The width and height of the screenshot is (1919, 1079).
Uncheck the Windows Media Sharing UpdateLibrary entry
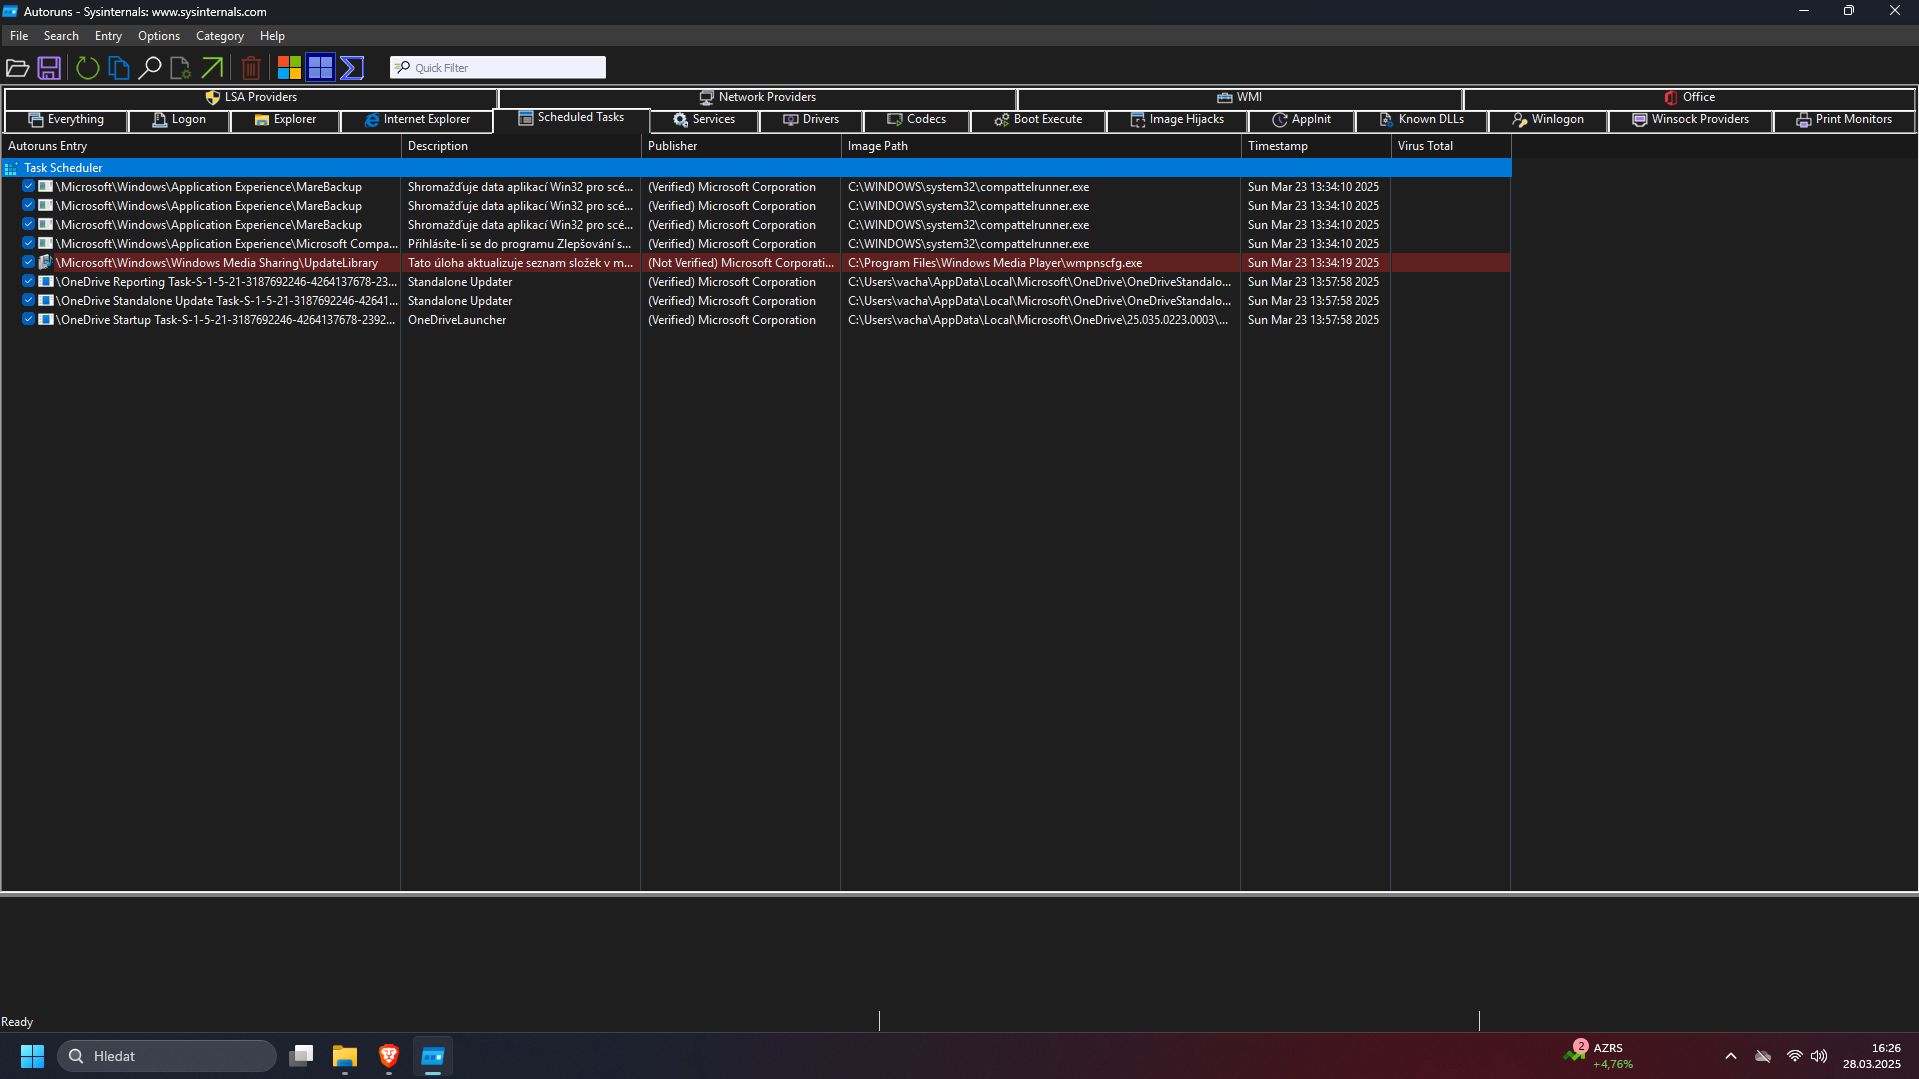coord(29,262)
